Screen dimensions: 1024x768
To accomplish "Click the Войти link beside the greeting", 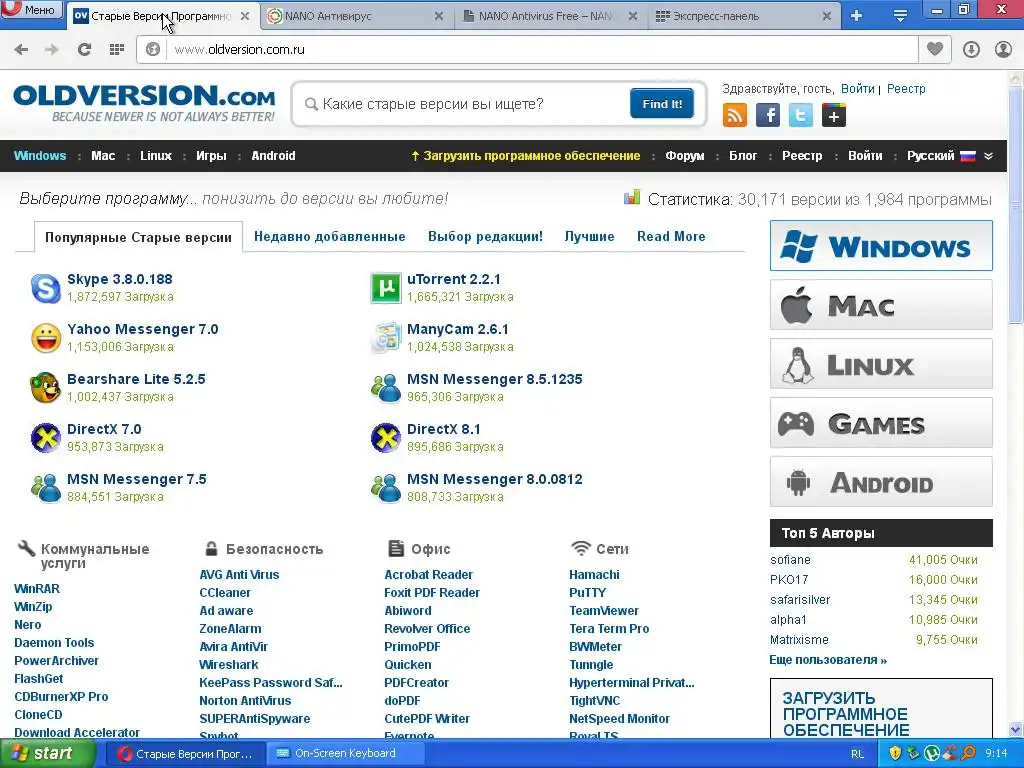I will tap(857, 89).
